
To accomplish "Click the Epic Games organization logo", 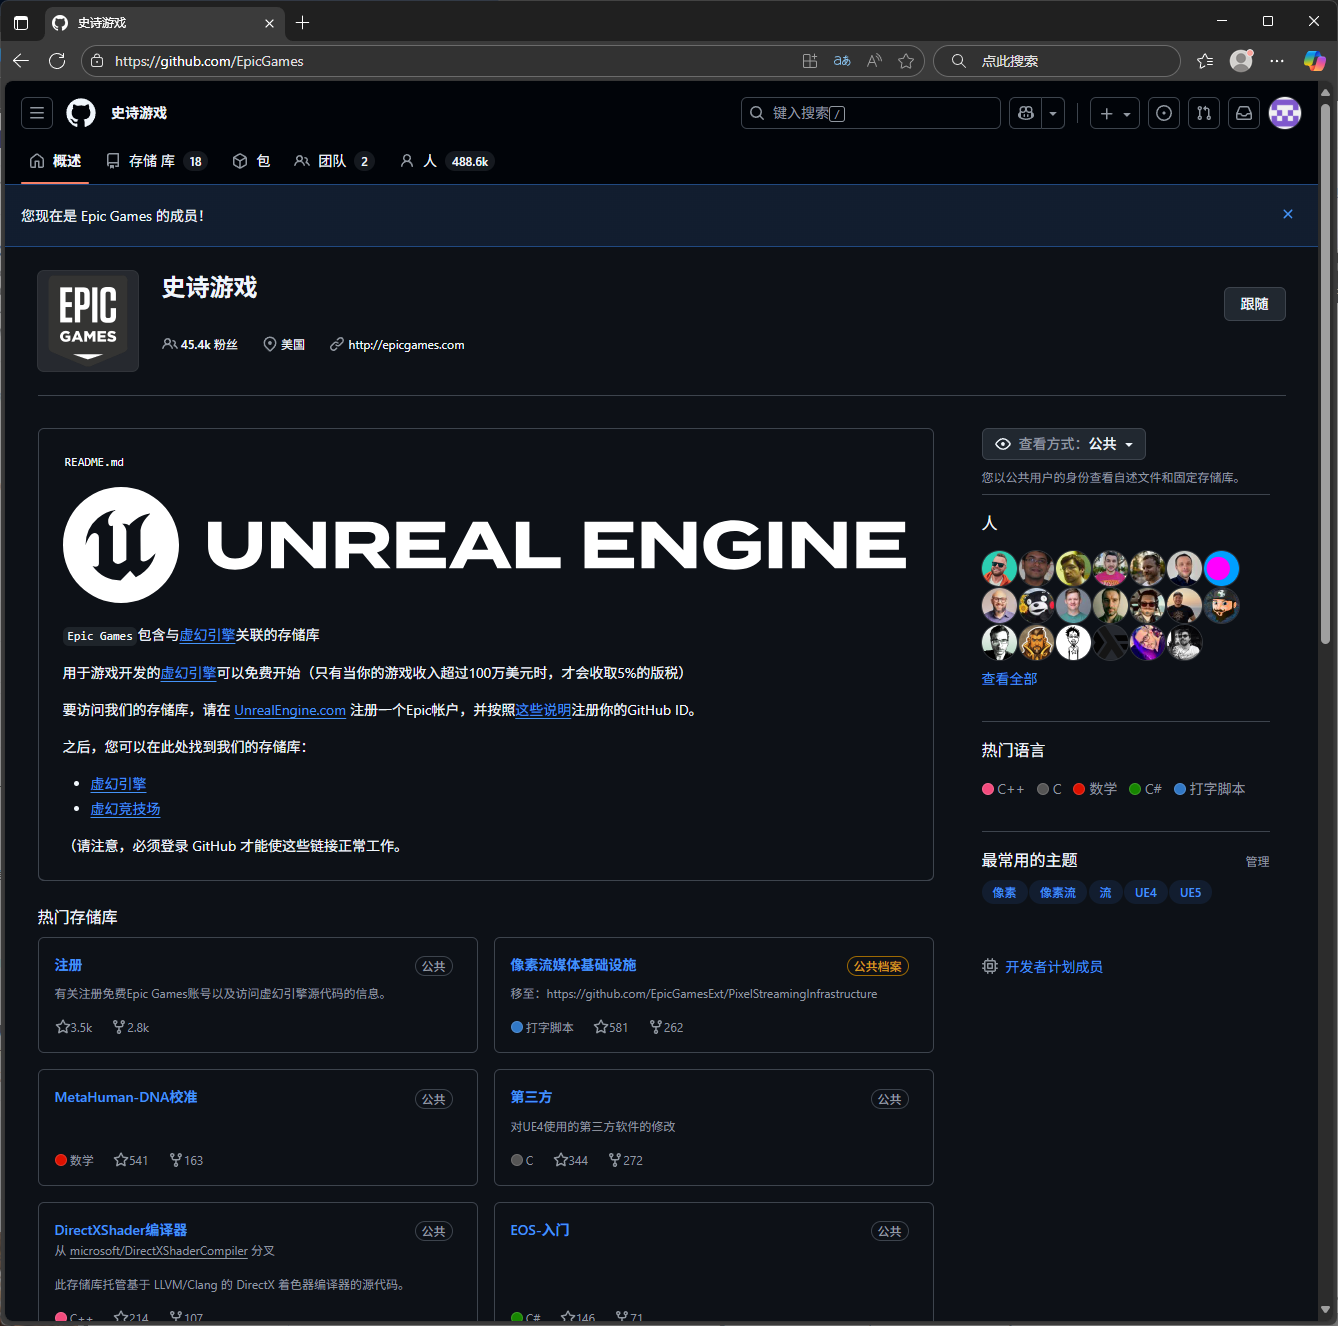I will click(x=88, y=321).
